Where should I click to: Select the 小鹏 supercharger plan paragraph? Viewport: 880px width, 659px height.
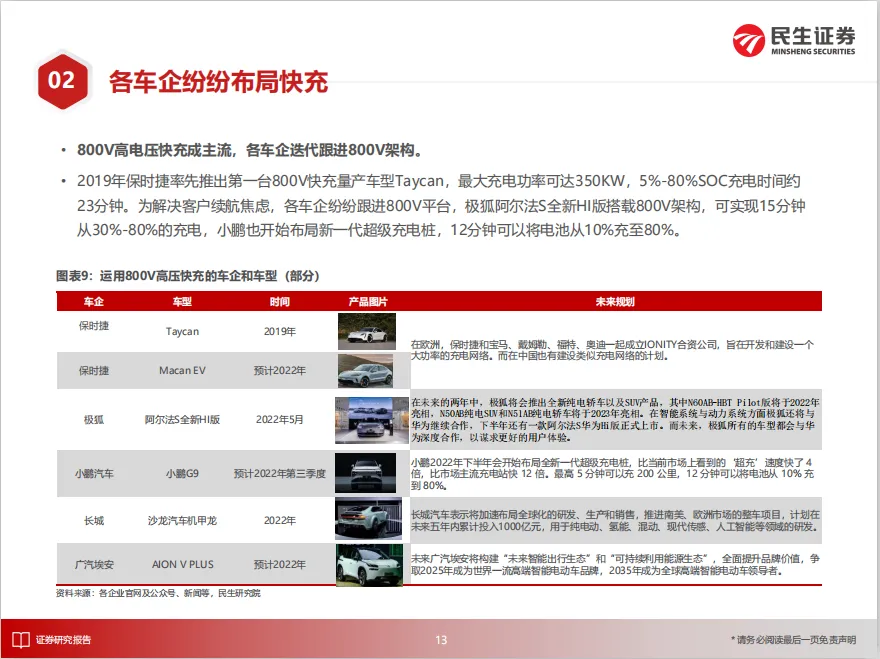[x=612, y=474]
